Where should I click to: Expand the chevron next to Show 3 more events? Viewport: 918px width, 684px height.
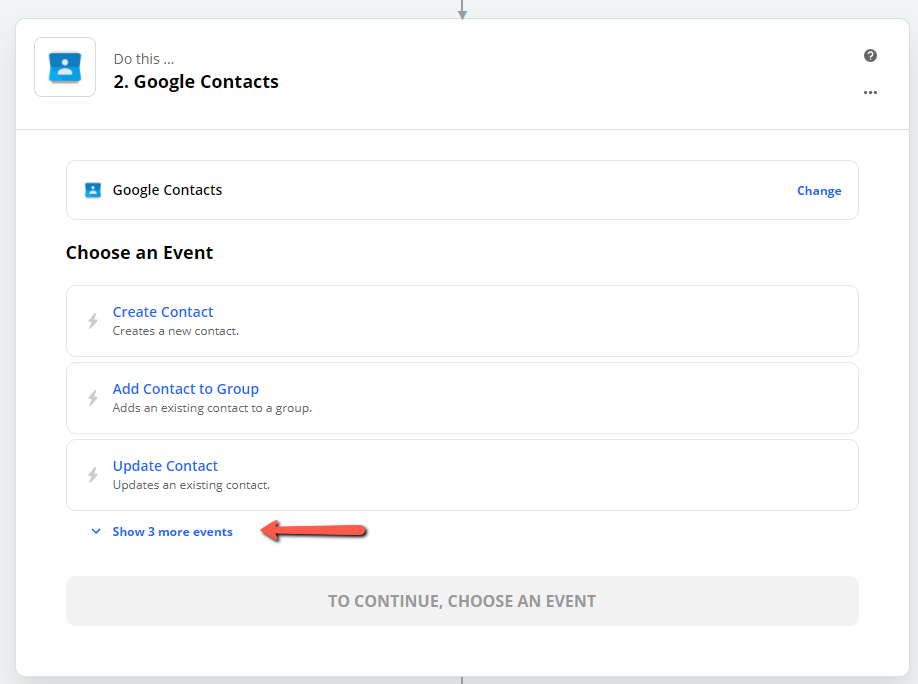(x=96, y=532)
